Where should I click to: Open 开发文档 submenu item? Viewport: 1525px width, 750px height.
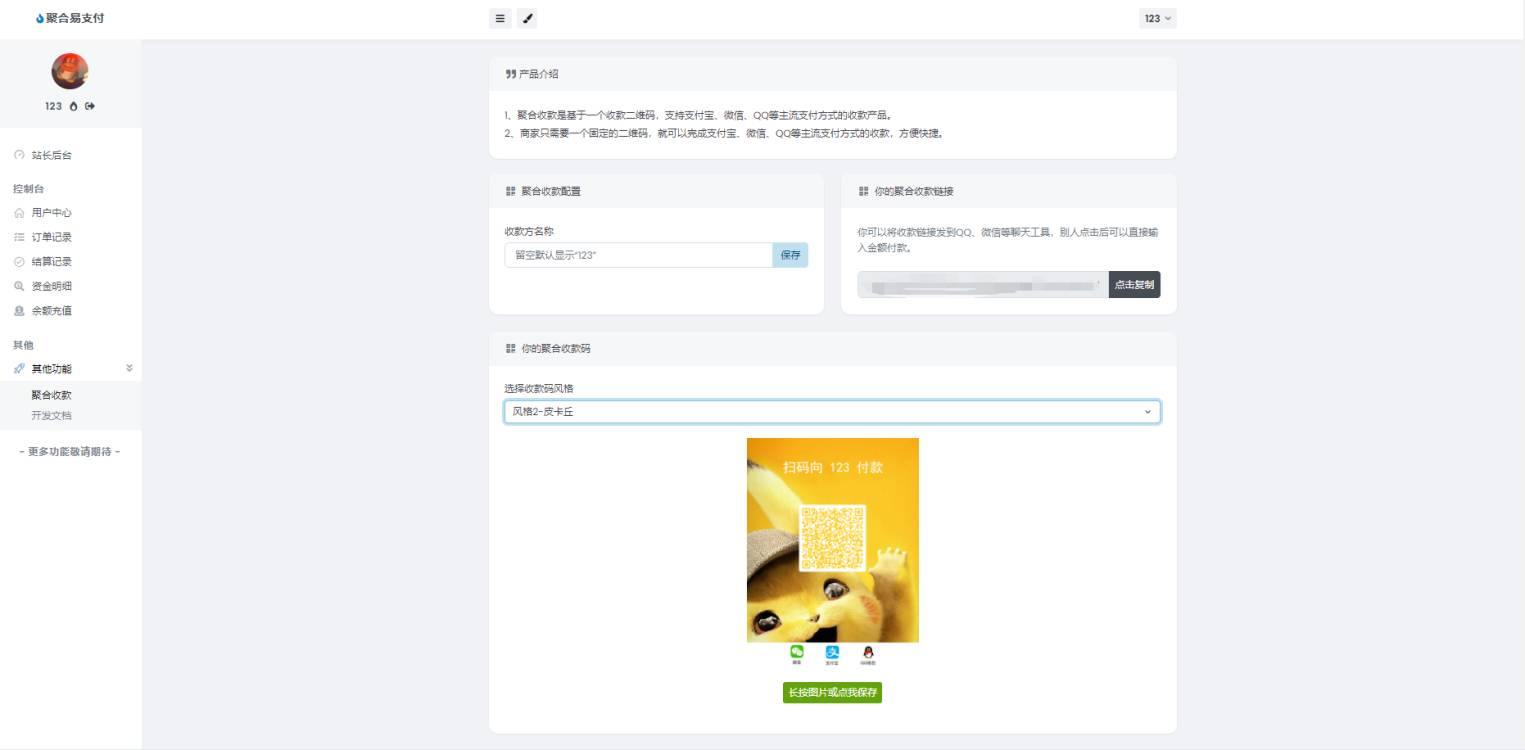(x=51, y=415)
